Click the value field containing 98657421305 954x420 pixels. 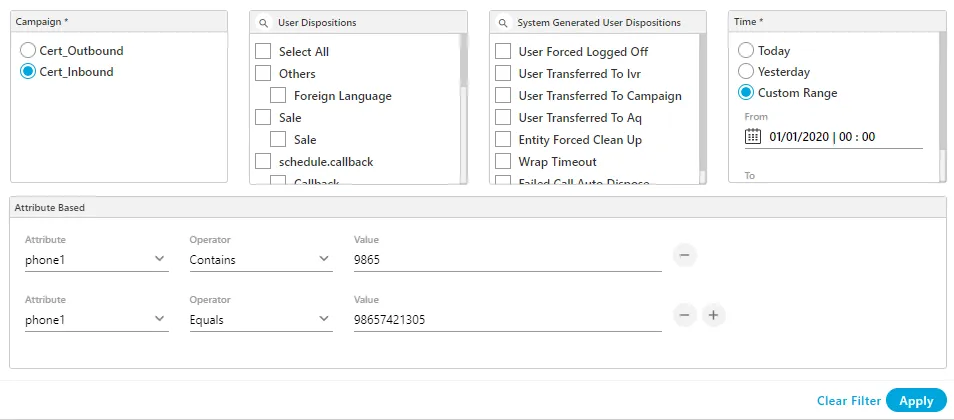(507, 320)
